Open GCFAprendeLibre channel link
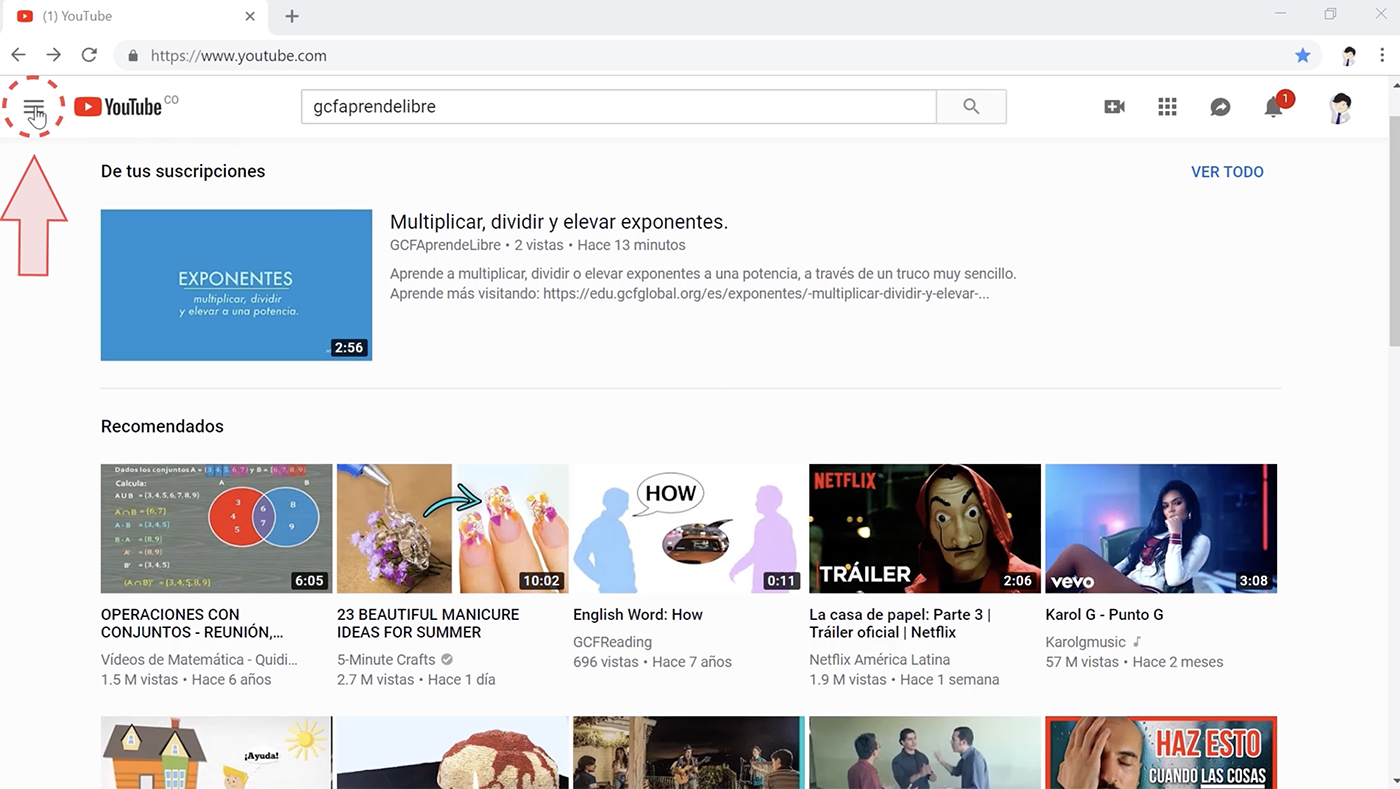 (x=445, y=245)
